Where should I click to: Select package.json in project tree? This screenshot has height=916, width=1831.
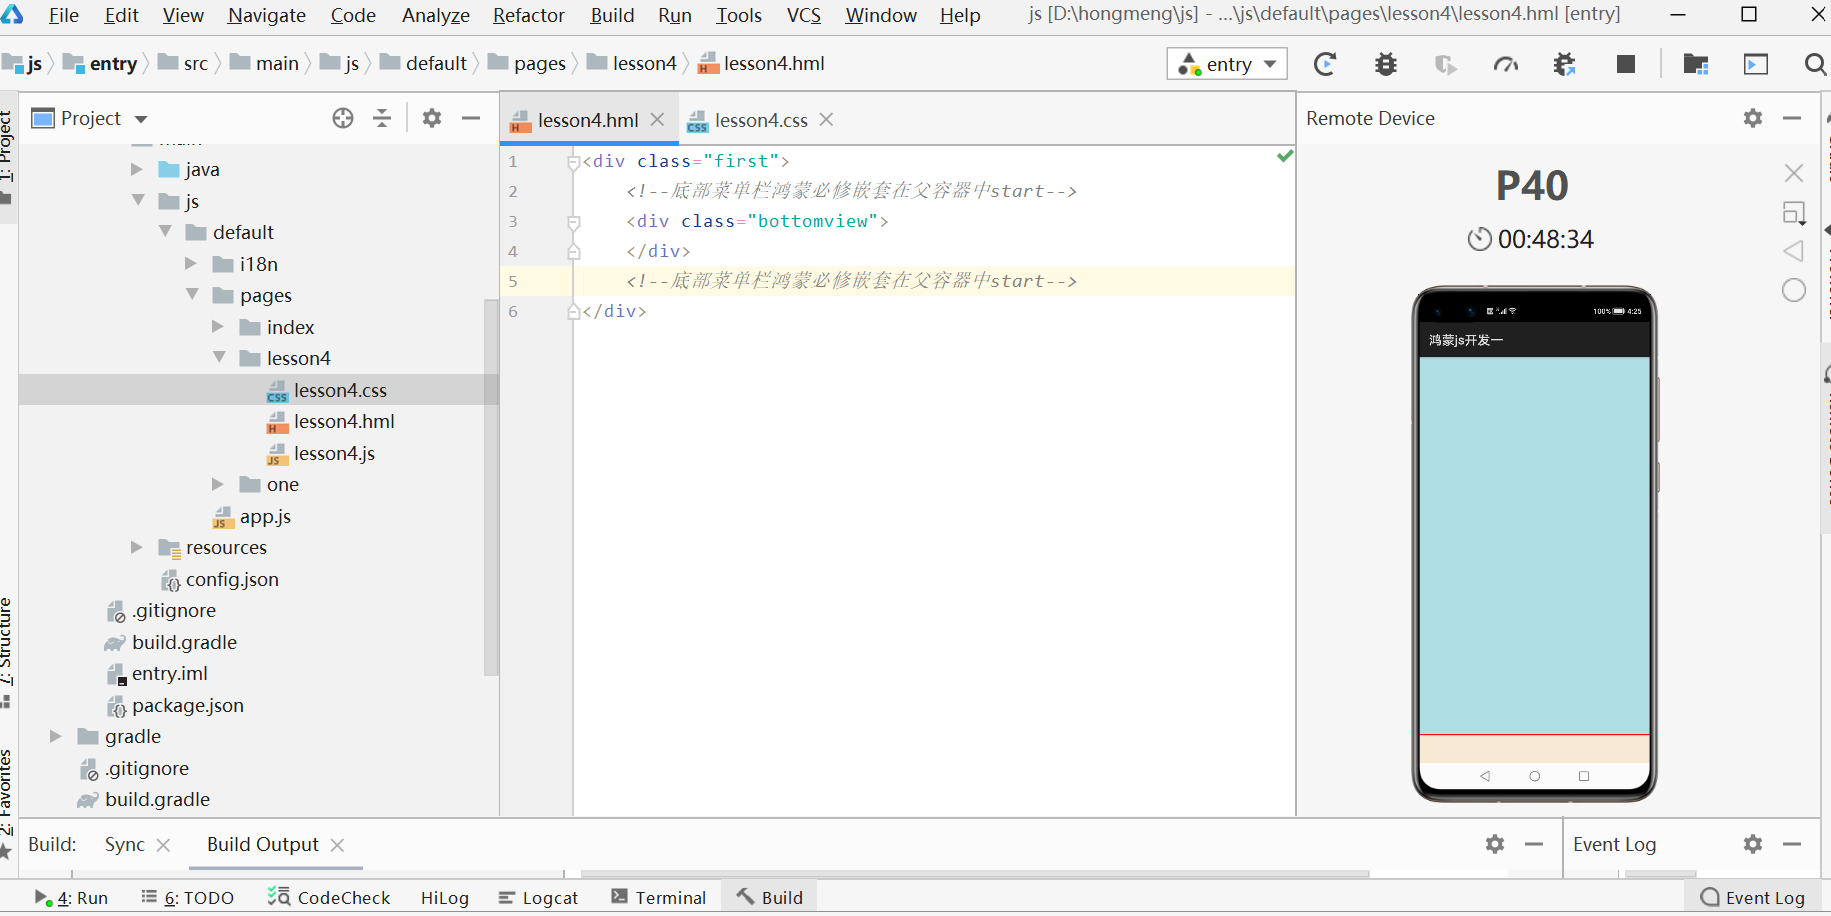(x=187, y=705)
